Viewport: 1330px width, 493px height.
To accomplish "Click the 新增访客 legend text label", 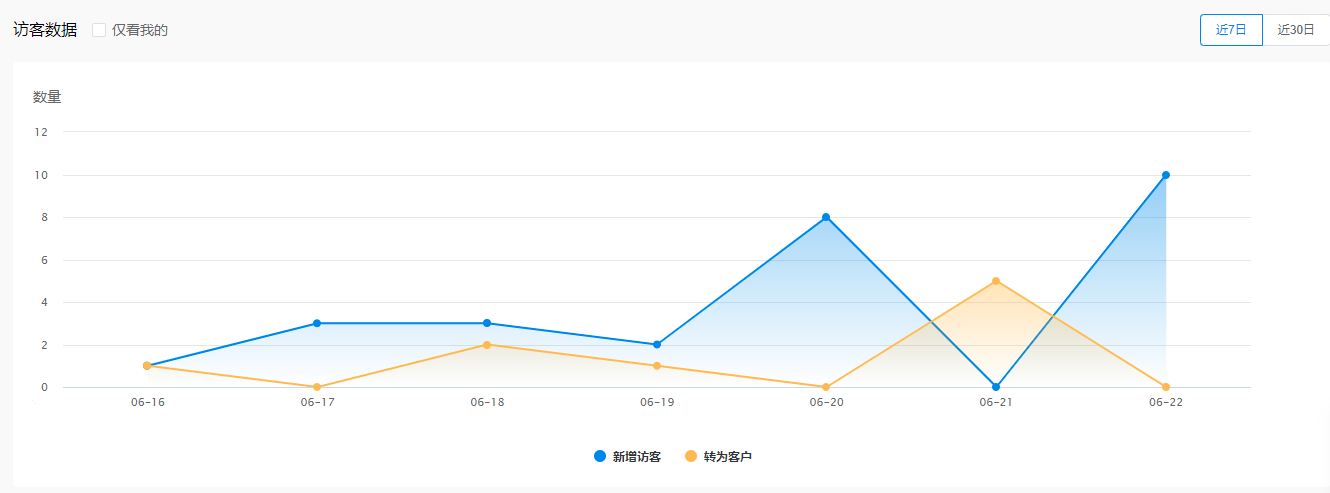I will point(637,457).
